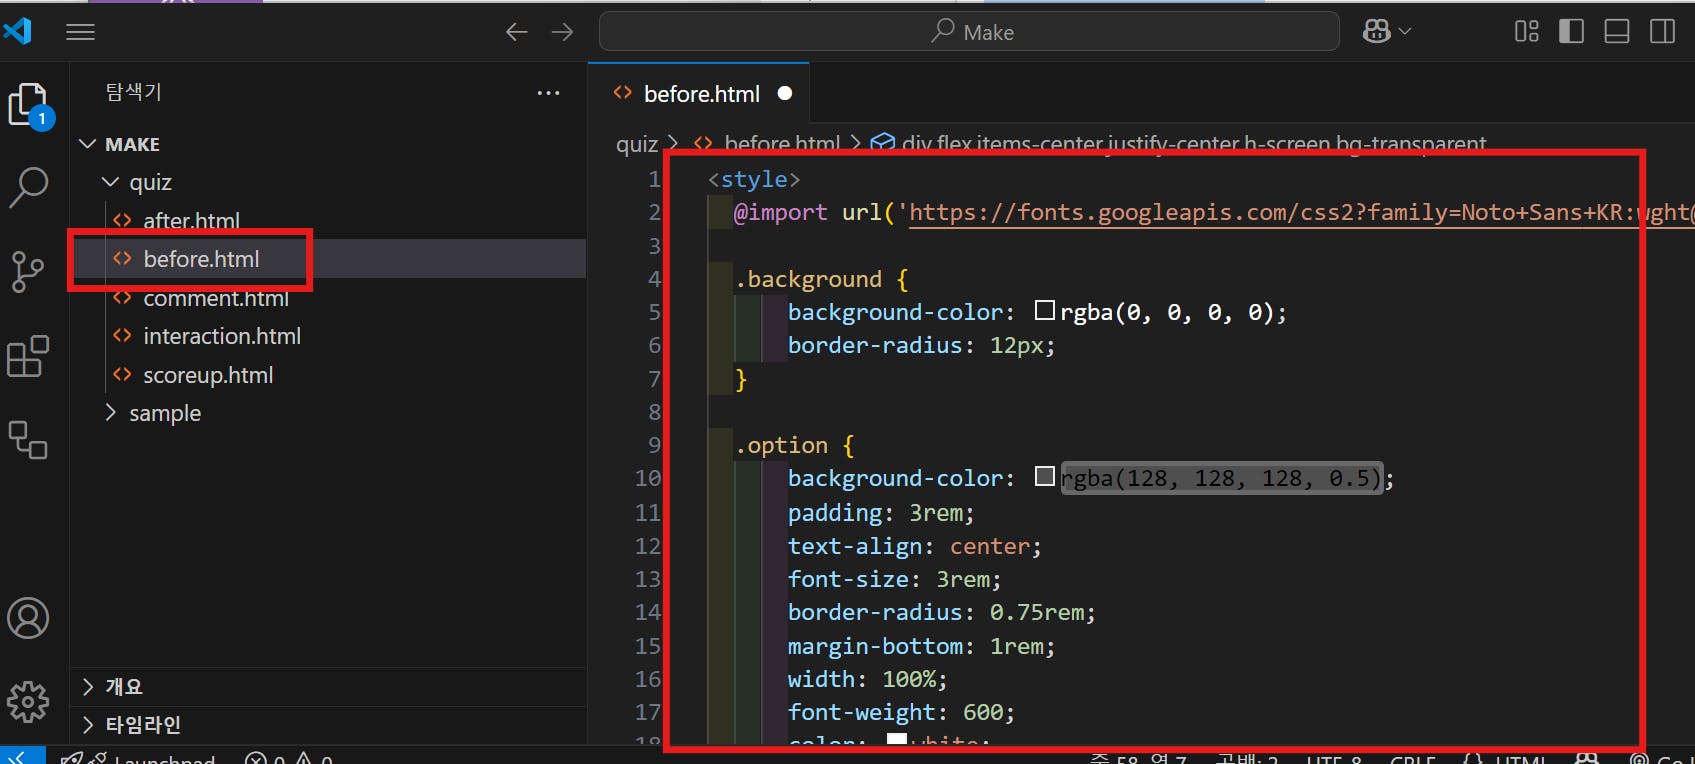This screenshot has width=1695, height=764.
Task: Toggle the secondary side bar
Action: click(x=1662, y=32)
